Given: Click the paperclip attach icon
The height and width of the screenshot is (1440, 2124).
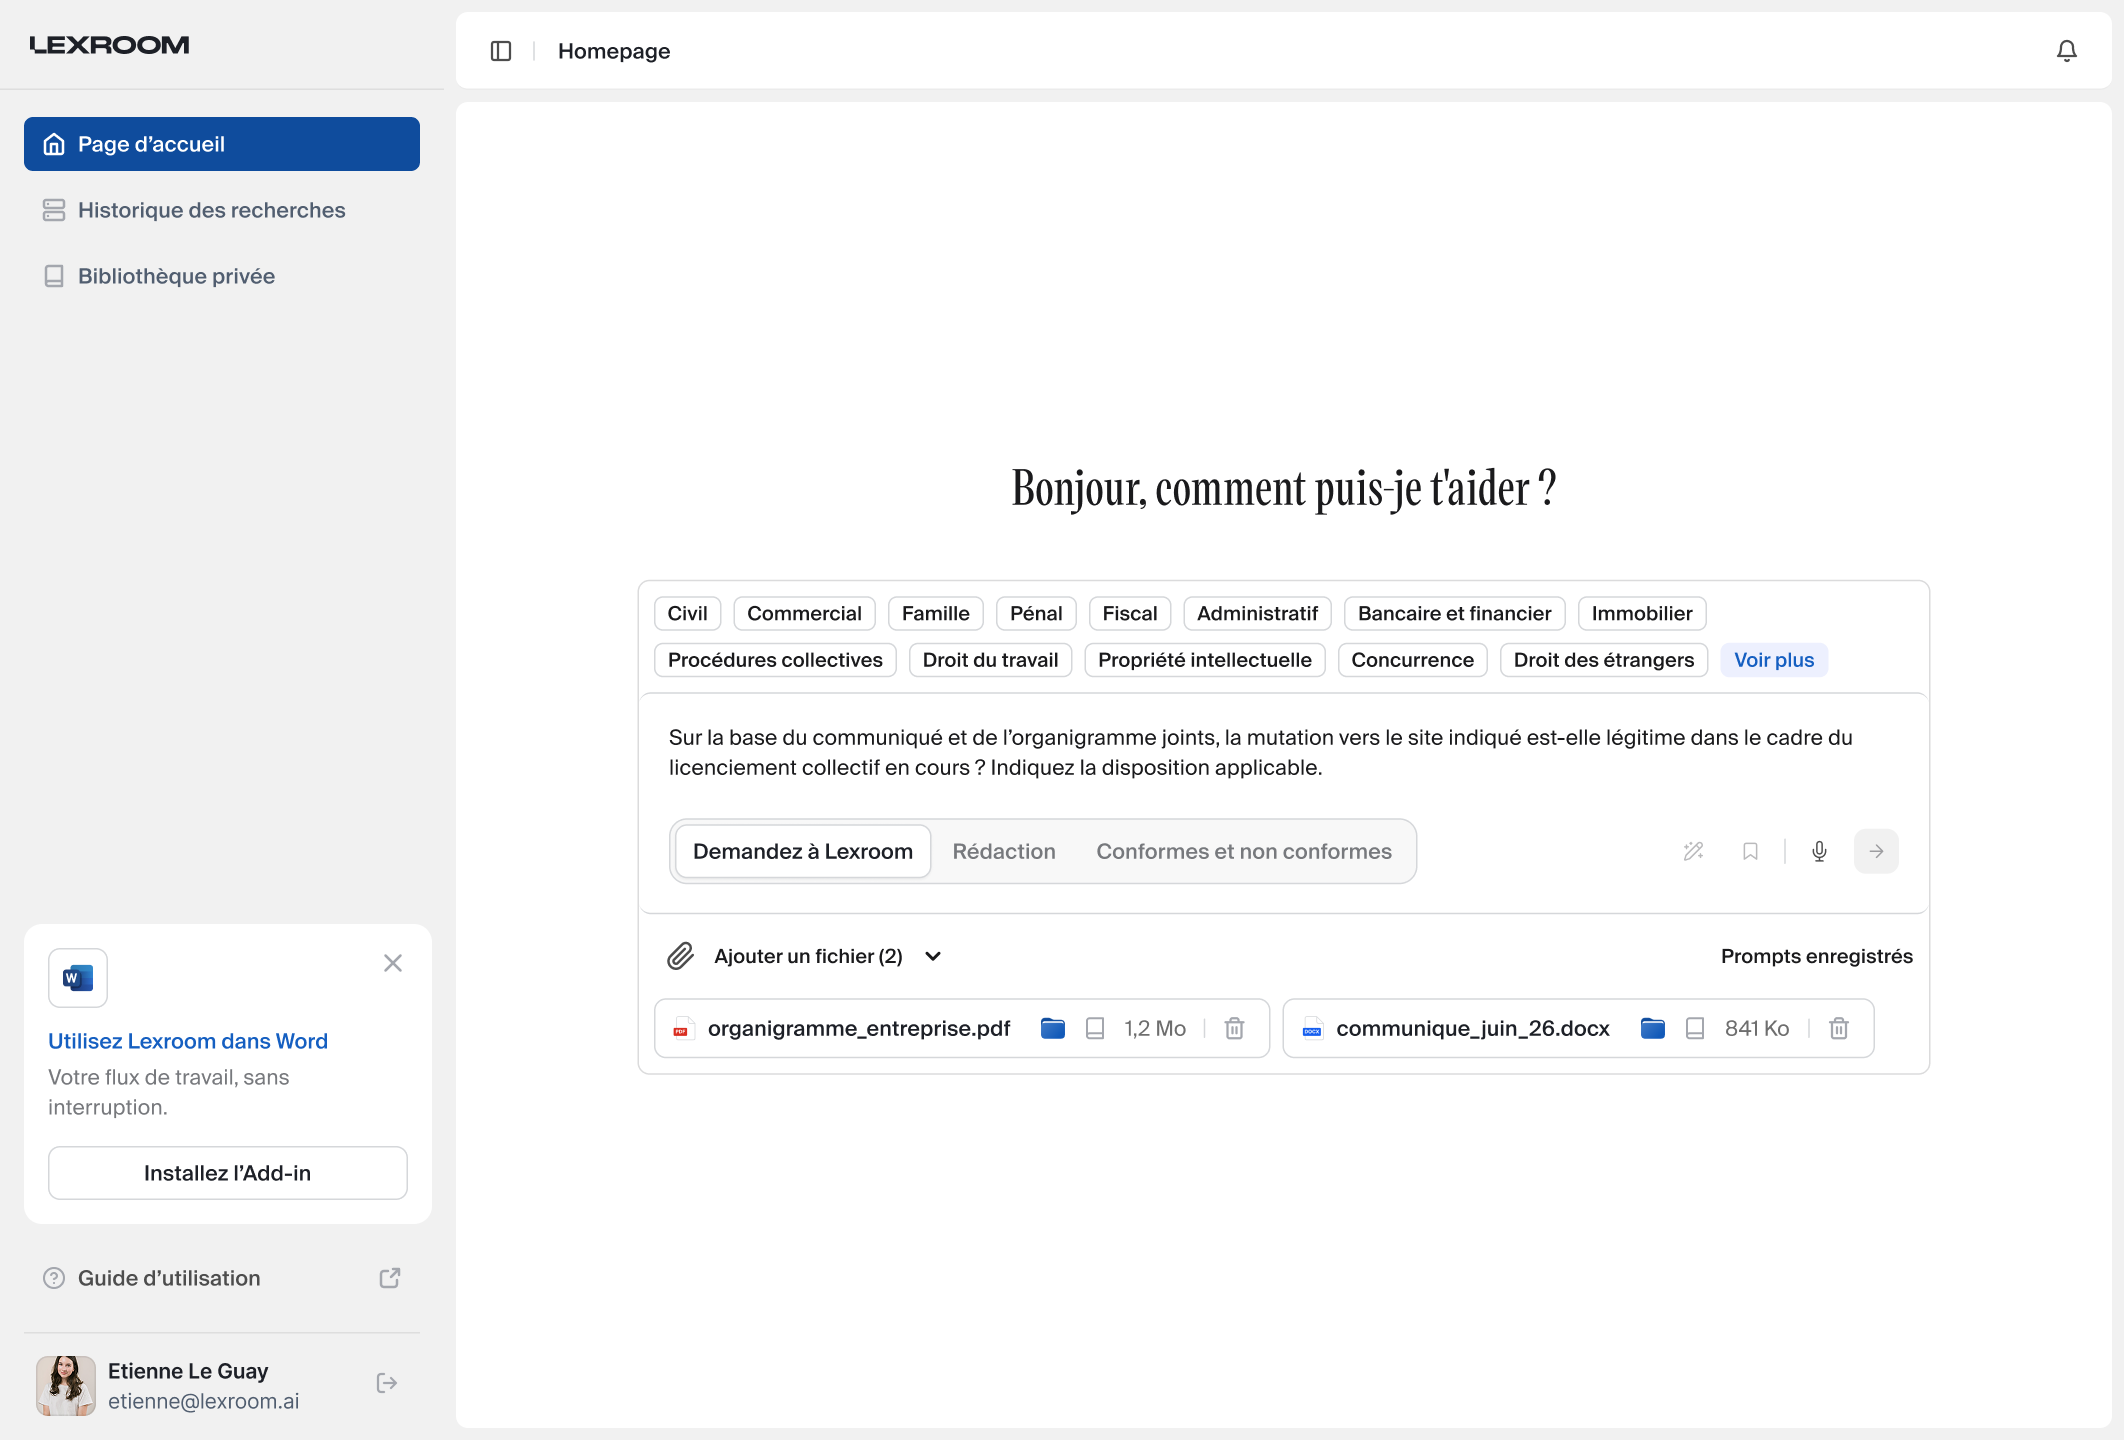Looking at the screenshot, I should pyautogui.click(x=680, y=956).
